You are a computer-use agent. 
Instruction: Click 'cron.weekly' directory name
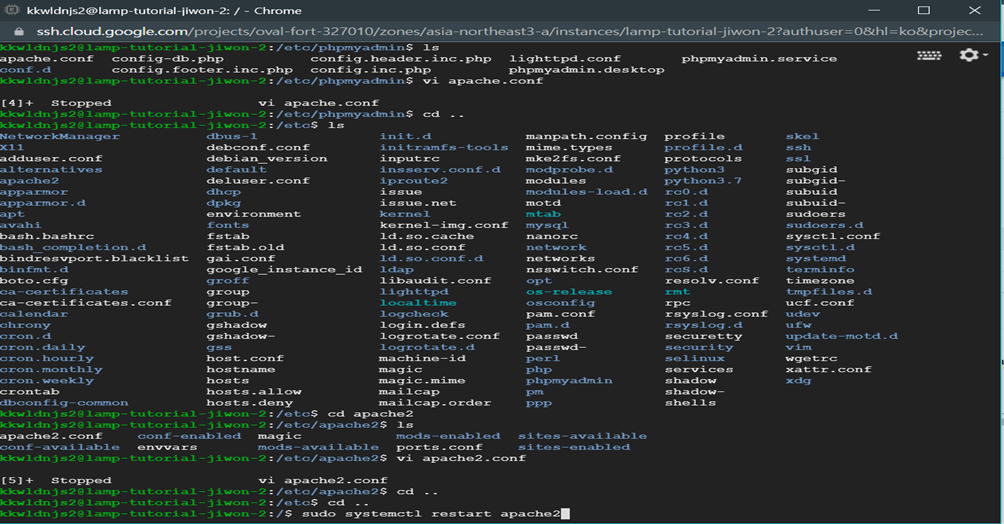[47, 381]
